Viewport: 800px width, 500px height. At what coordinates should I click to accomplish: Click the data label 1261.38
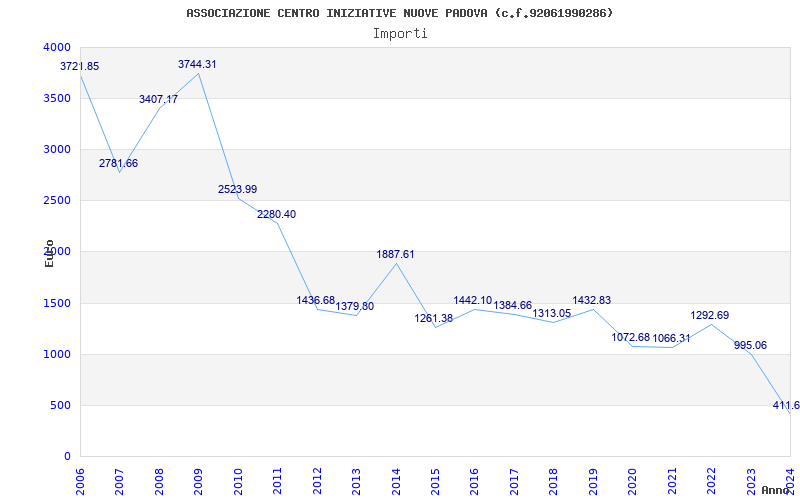(x=434, y=318)
